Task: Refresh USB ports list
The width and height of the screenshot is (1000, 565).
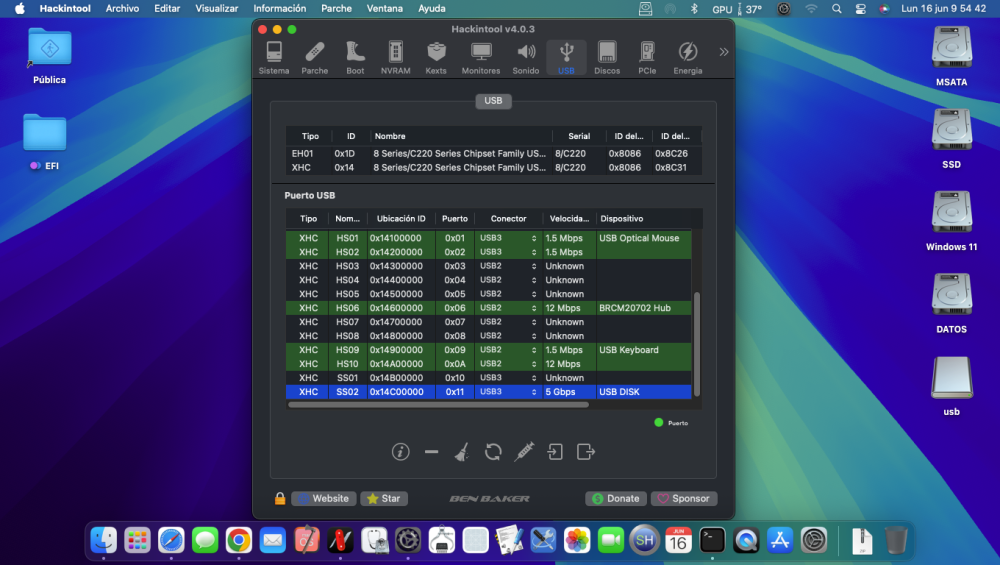Action: pos(493,451)
